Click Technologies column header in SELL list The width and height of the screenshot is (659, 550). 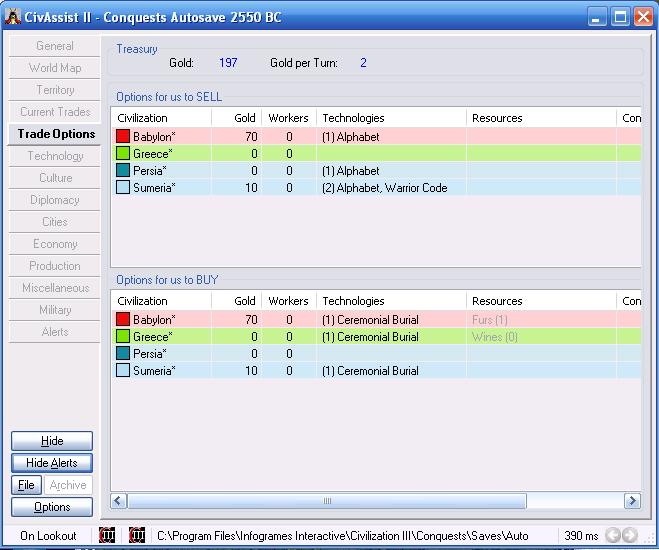[x=391, y=118]
